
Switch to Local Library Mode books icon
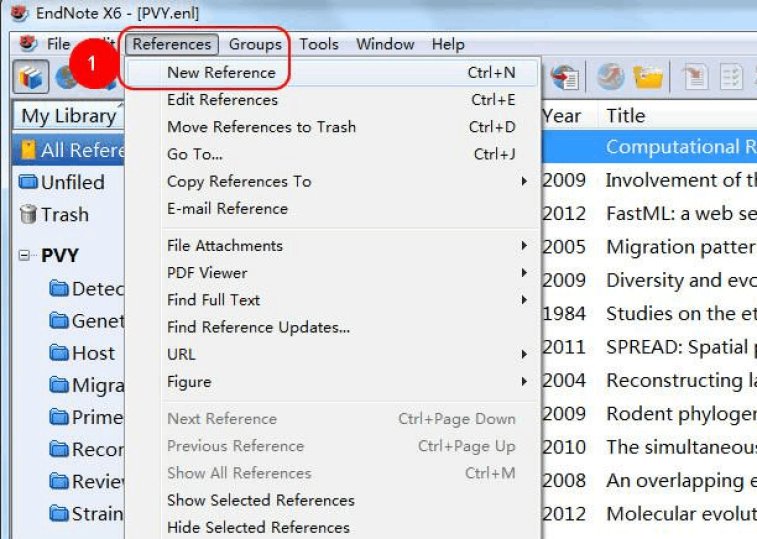point(31,77)
